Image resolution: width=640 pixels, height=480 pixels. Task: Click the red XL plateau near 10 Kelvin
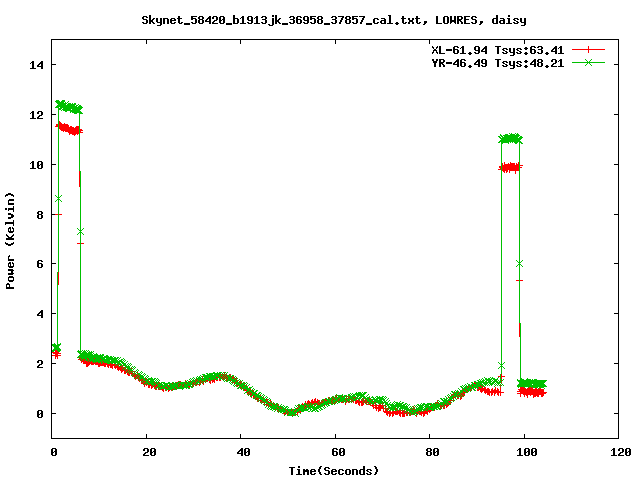coord(511,167)
